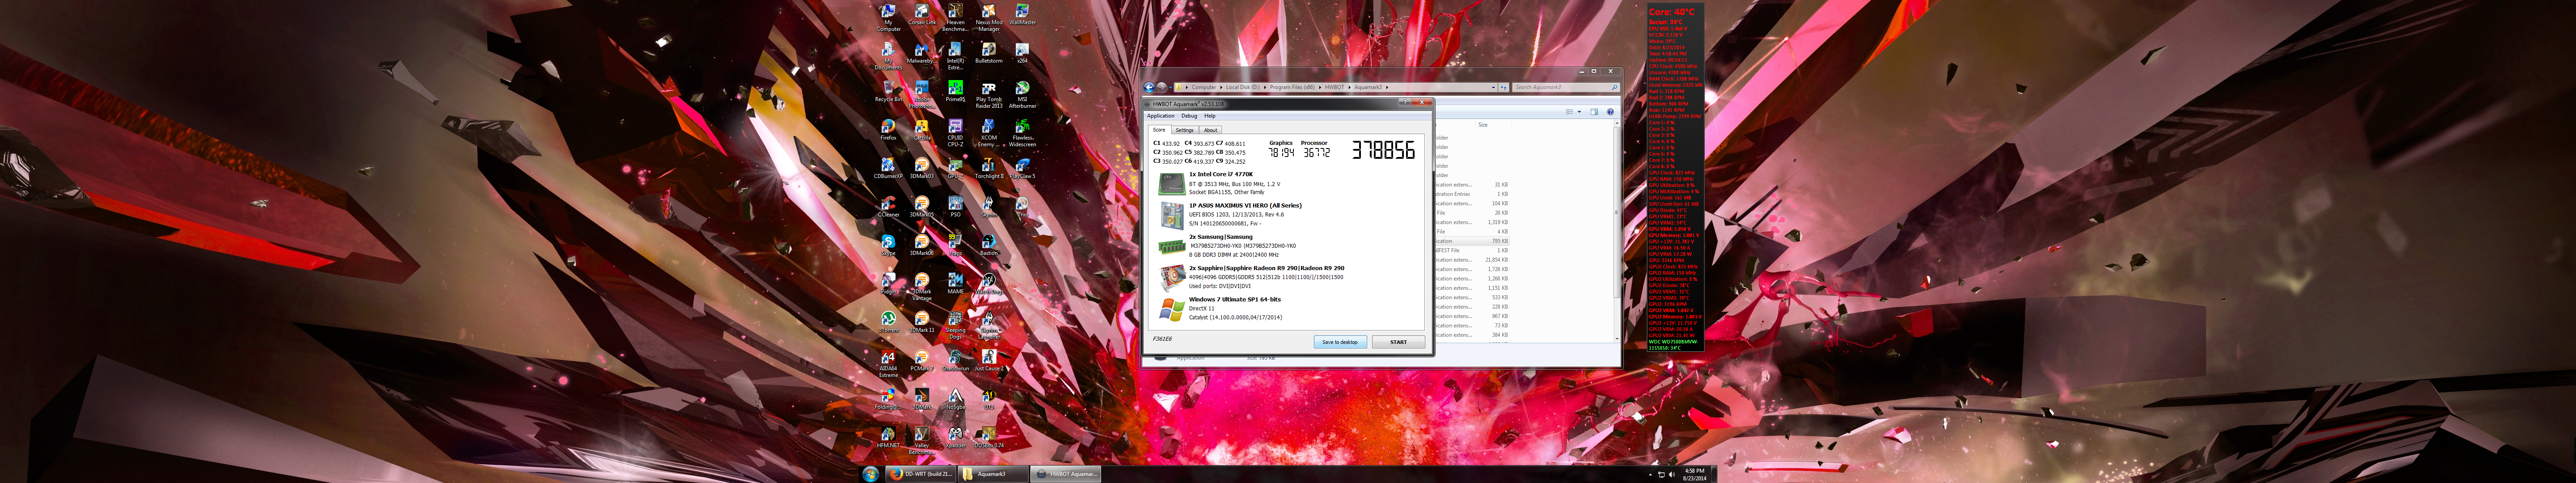Open the Help menu in HWBOT Aquamark

click(x=1210, y=116)
